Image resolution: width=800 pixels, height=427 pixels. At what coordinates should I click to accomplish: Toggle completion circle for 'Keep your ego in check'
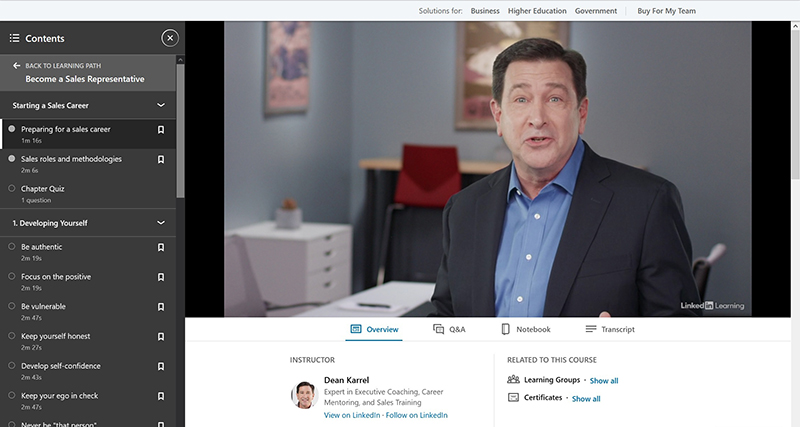(12, 395)
